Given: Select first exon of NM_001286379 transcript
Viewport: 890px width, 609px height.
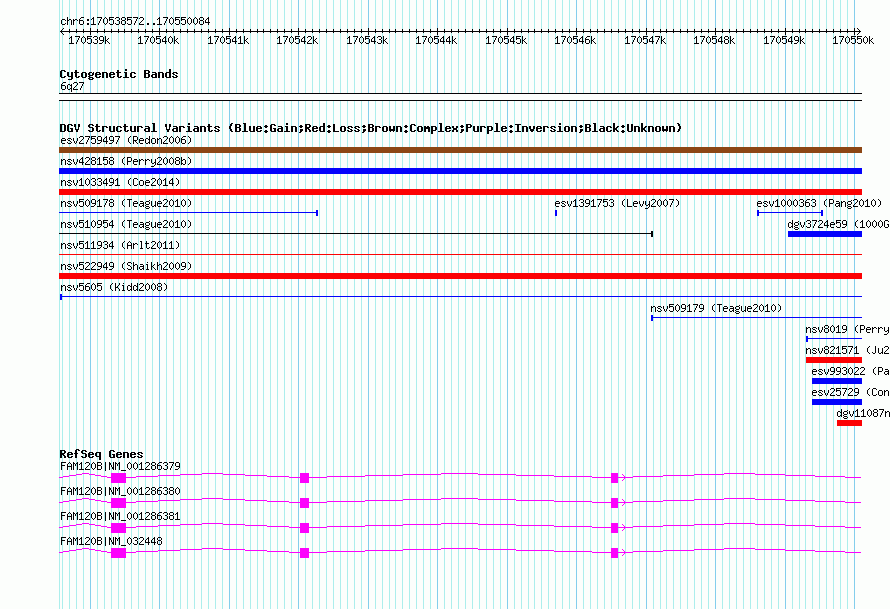Looking at the screenshot, I should (x=119, y=478).
